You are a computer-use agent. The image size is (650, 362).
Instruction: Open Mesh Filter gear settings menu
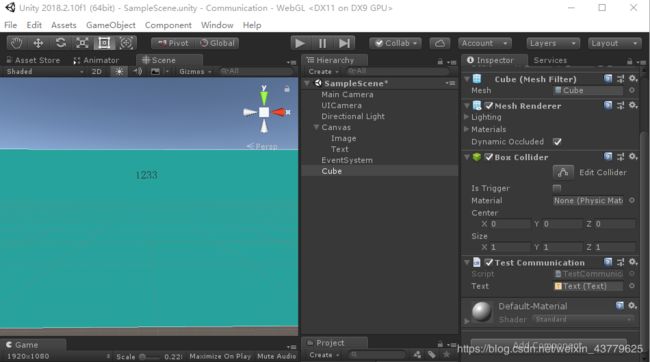[633, 79]
